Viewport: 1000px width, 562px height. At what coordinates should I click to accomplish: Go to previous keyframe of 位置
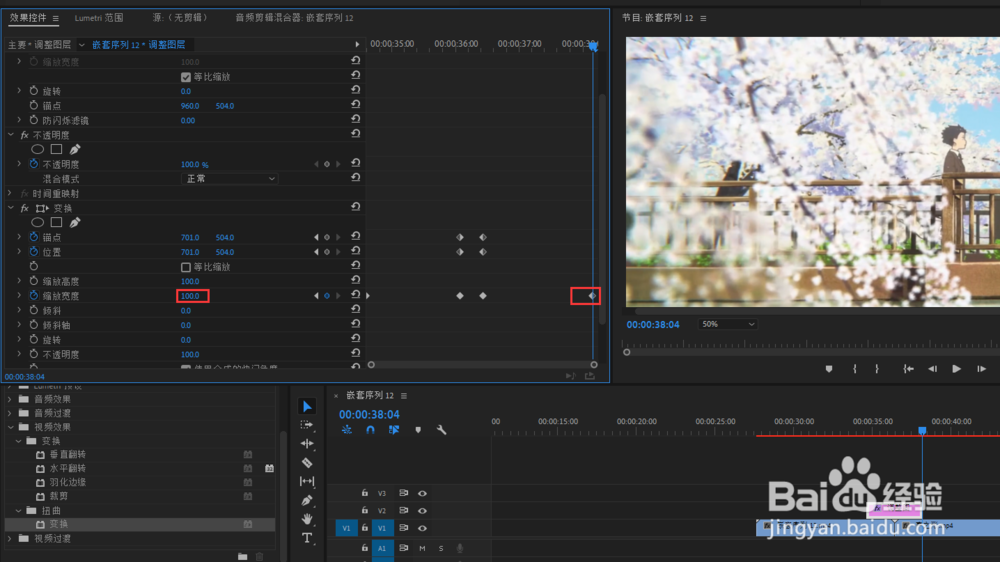[316, 252]
